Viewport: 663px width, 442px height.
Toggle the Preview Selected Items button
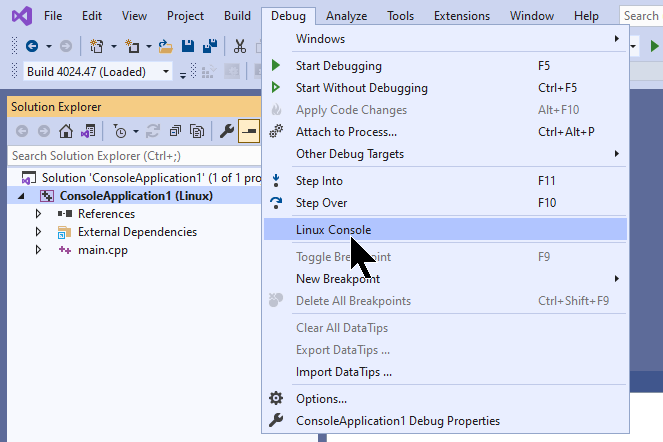click(249, 132)
